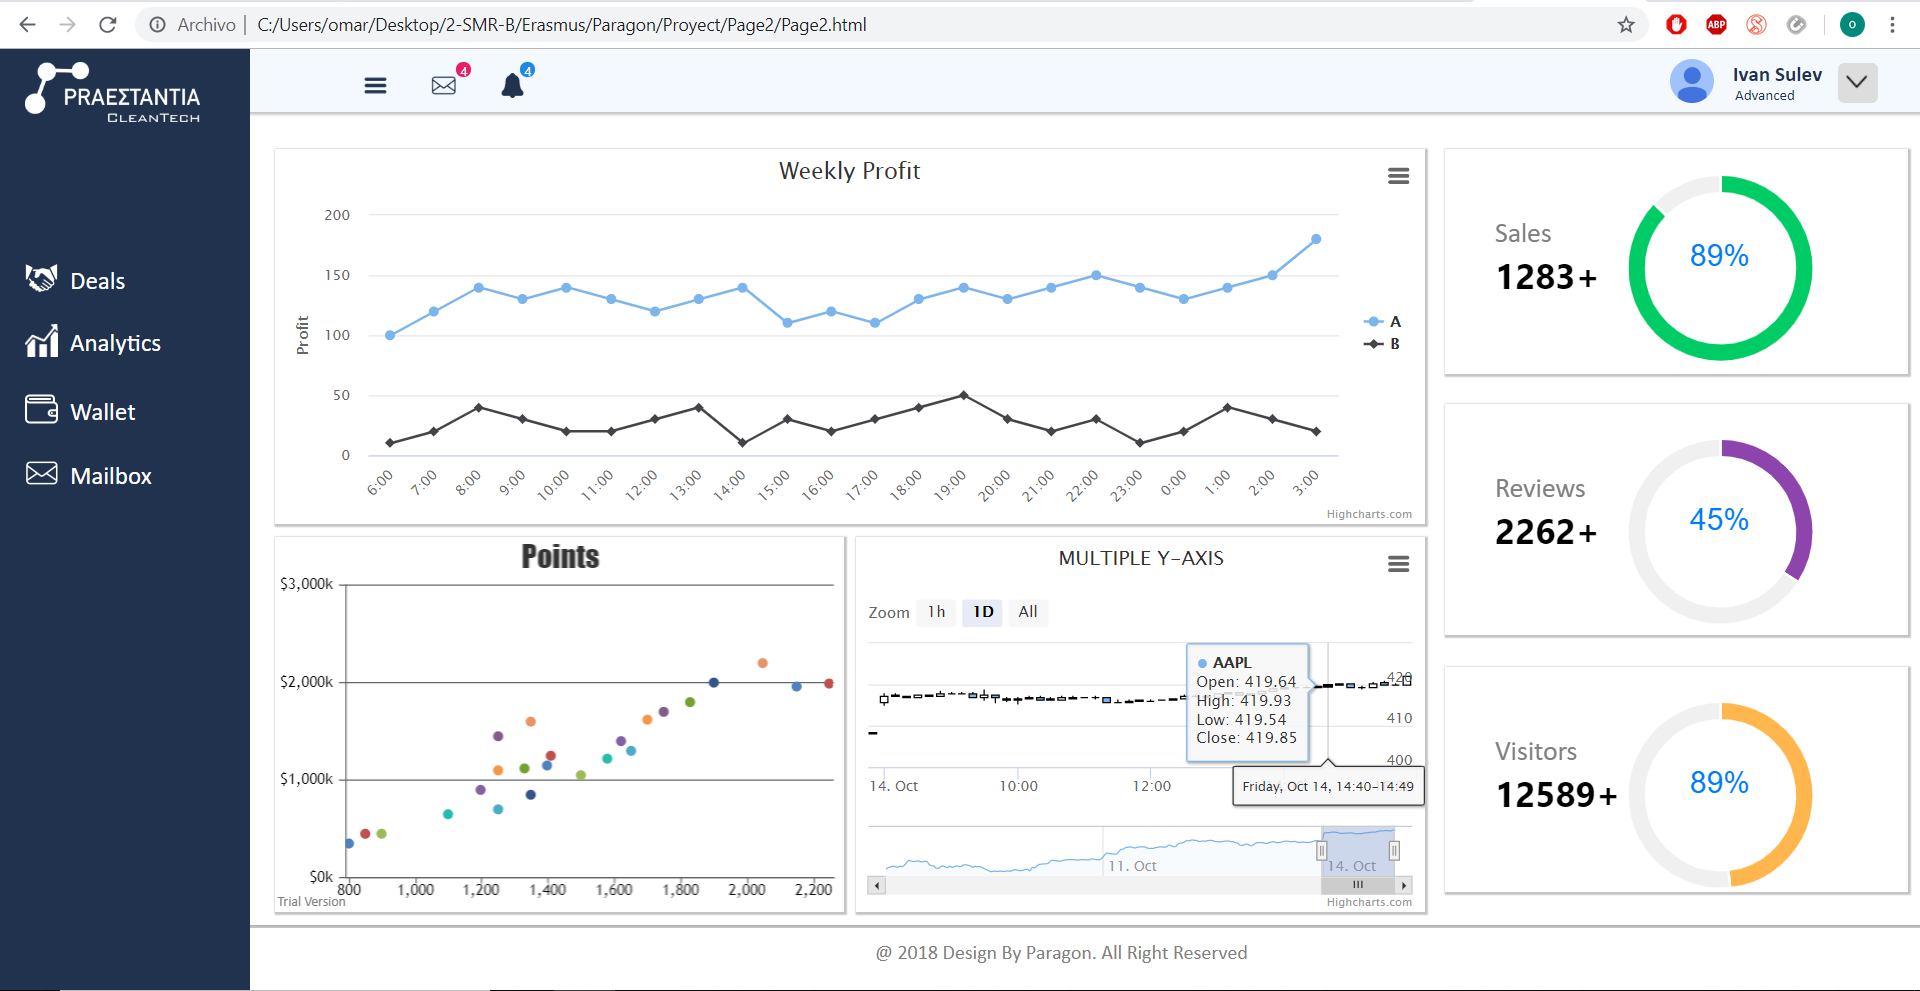Open Analytics from the sidebar
The width and height of the screenshot is (1920, 991).
[x=114, y=343]
